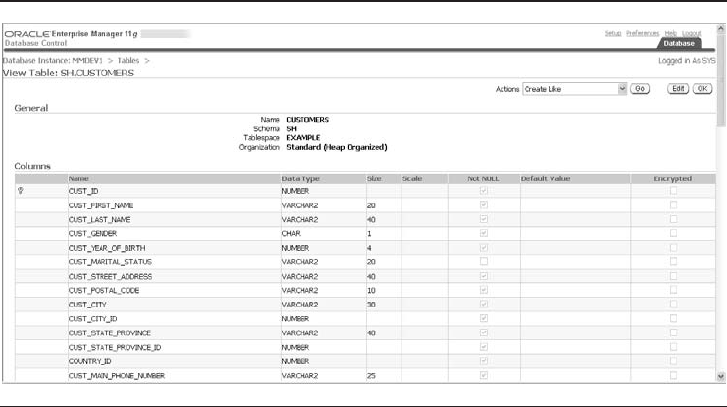
Task: Open the Help link in header
Action: 670,33
